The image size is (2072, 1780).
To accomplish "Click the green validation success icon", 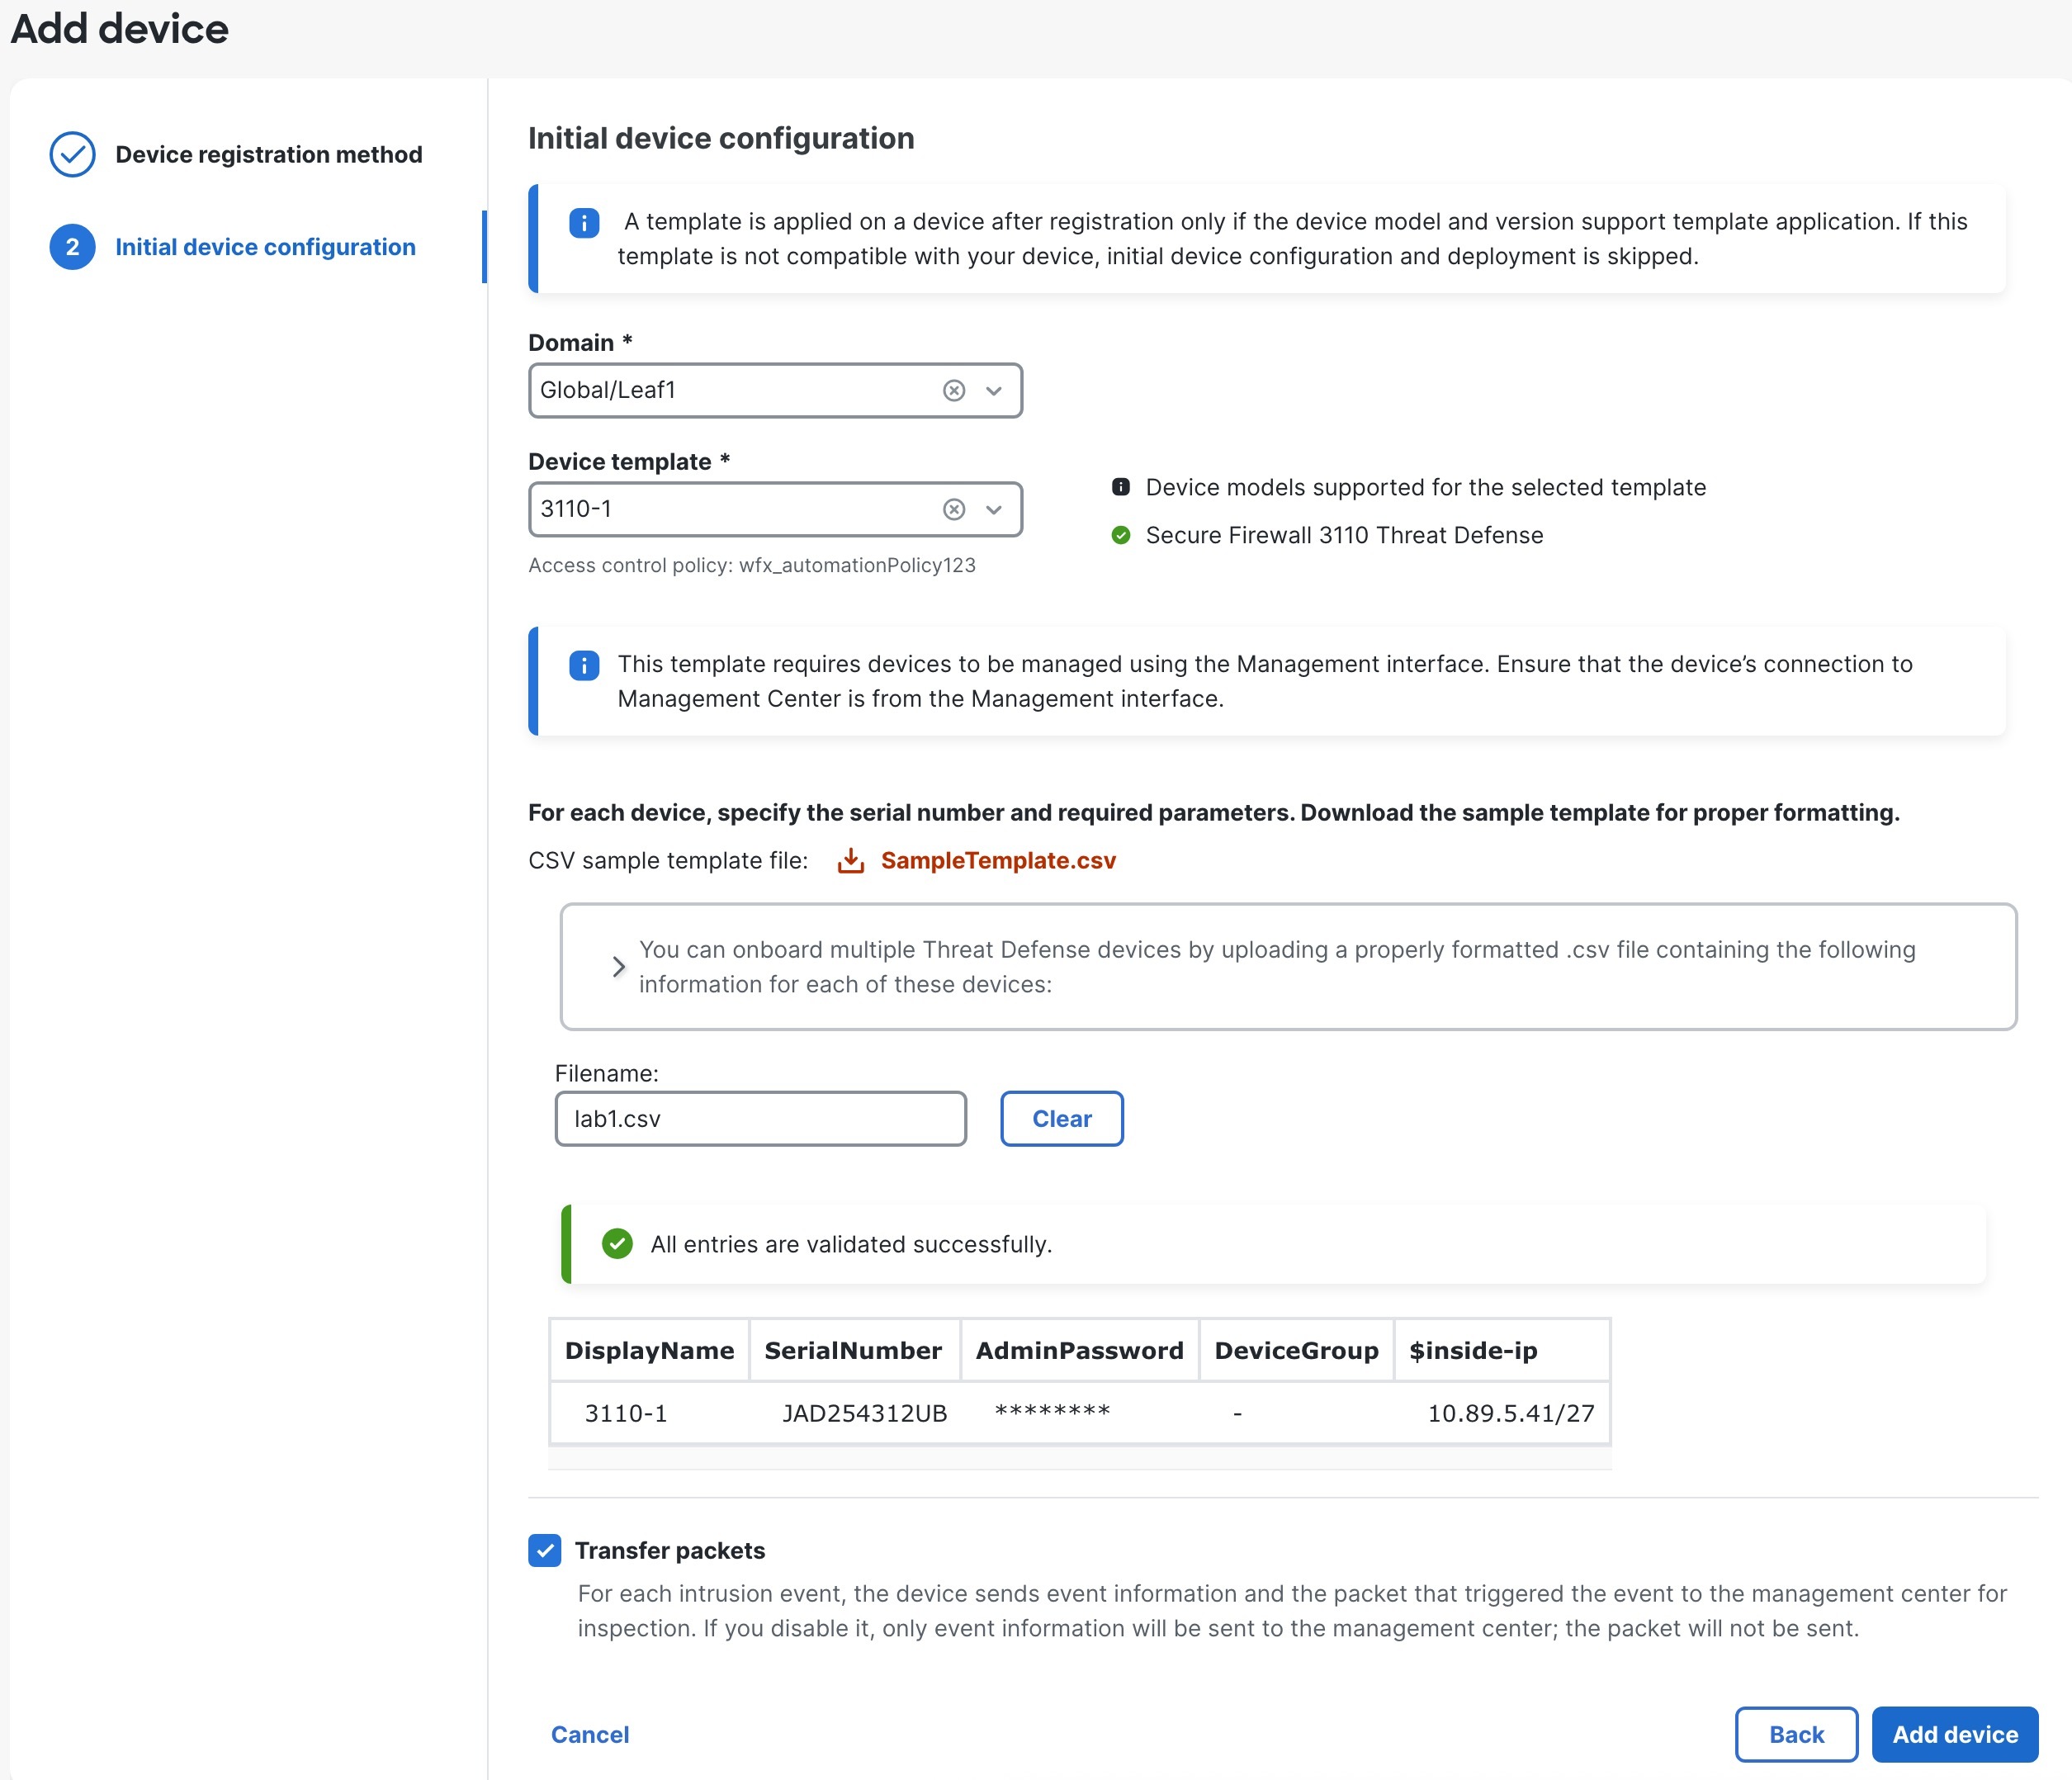I will point(617,1243).
